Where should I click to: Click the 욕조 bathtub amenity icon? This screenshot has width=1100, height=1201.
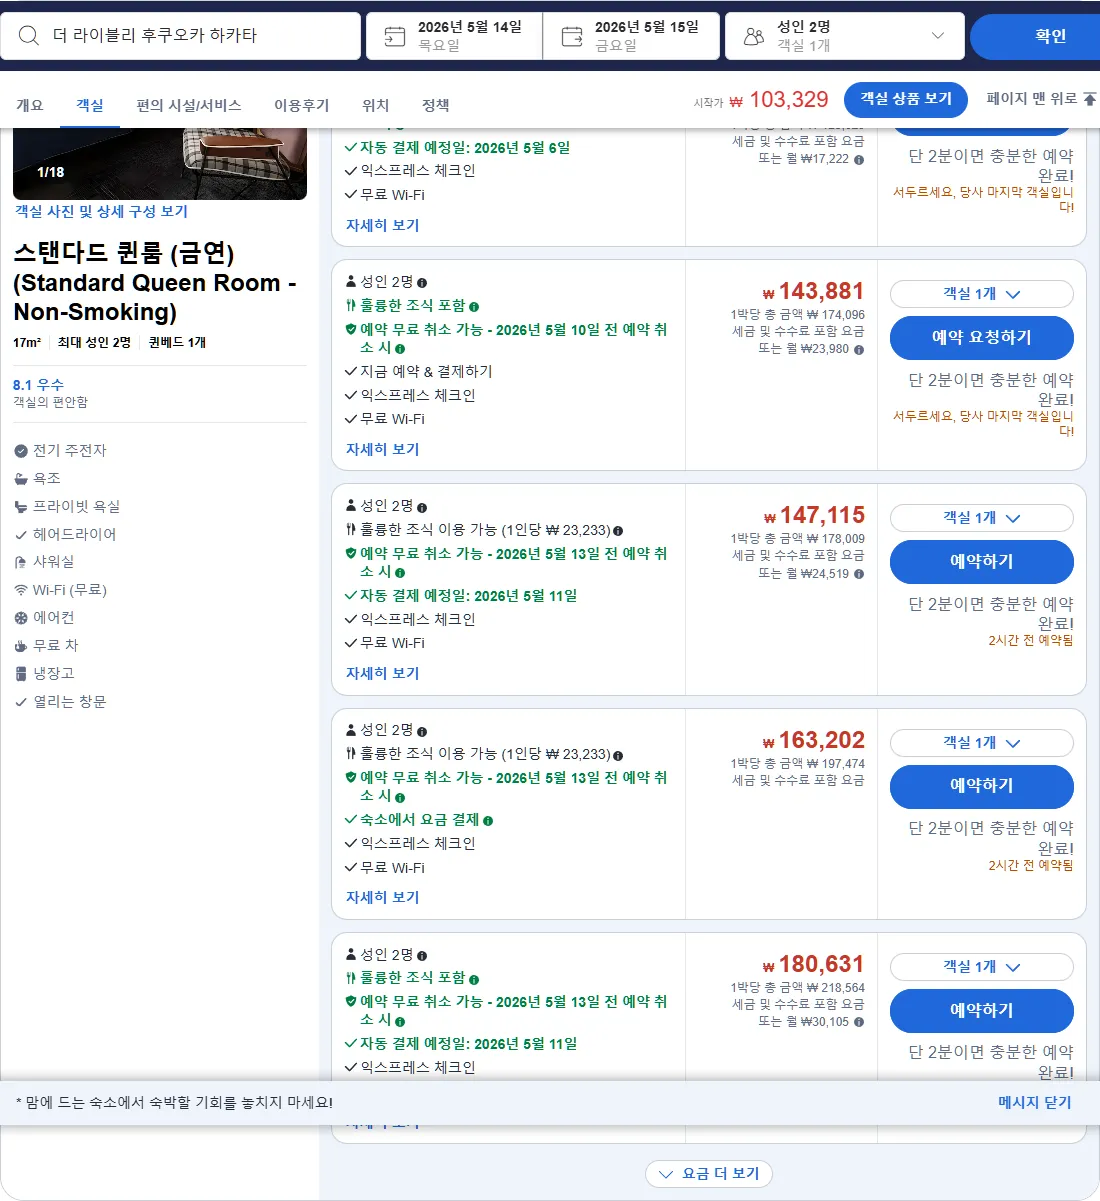coord(21,479)
